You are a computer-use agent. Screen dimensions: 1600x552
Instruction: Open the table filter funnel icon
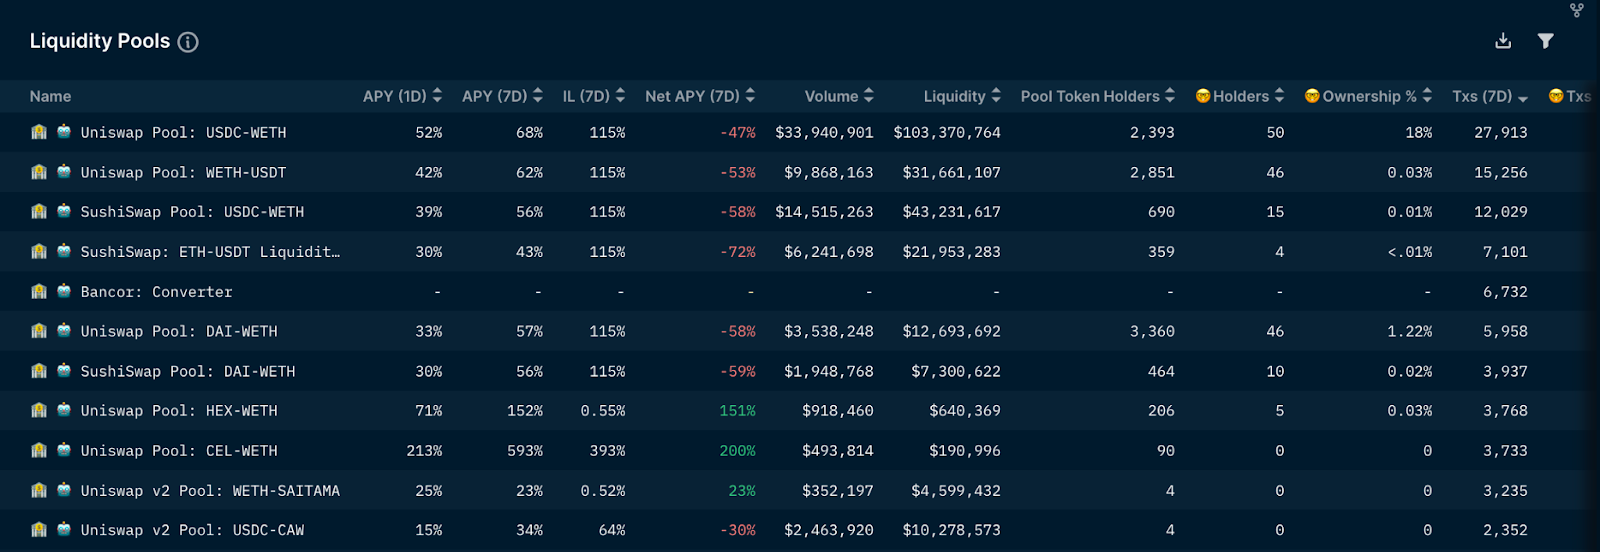tap(1546, 41)
